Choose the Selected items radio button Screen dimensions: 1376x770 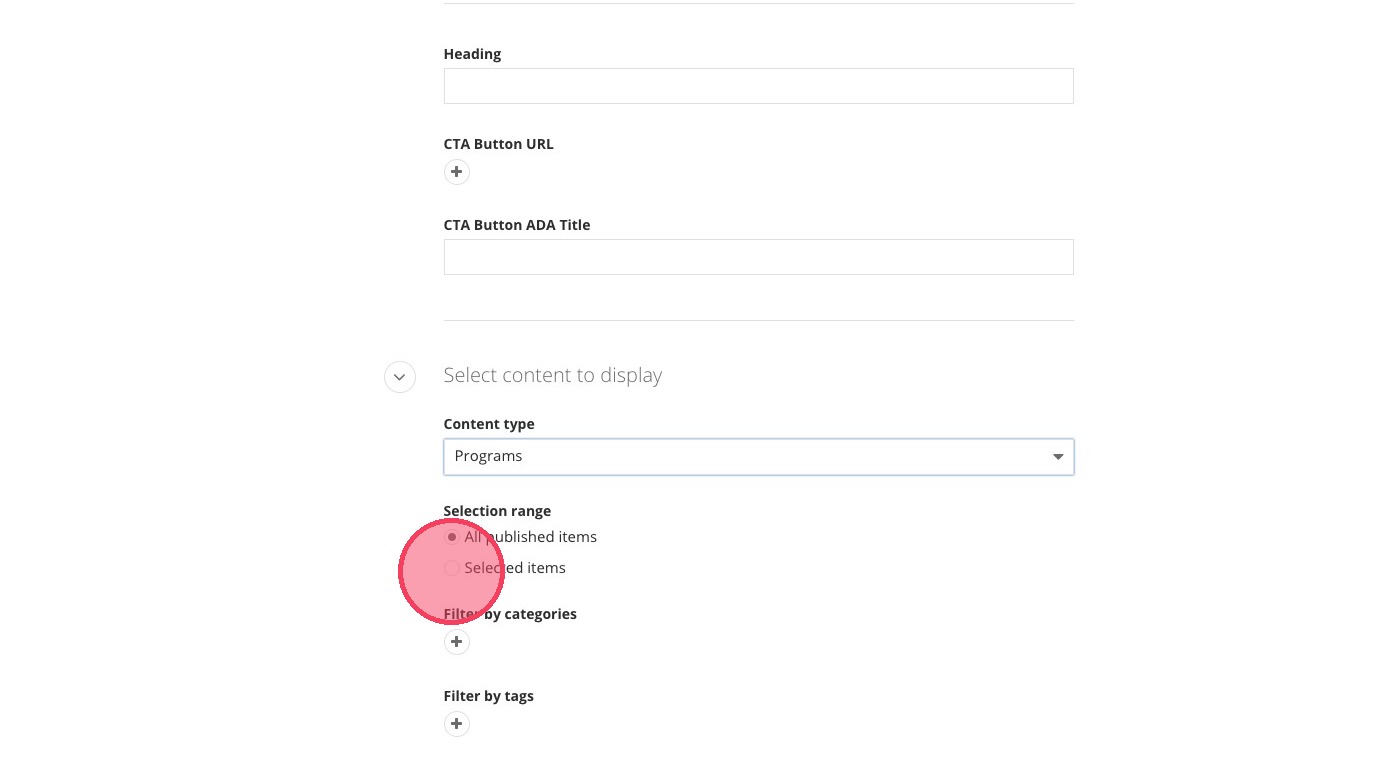tap(452, 568)
